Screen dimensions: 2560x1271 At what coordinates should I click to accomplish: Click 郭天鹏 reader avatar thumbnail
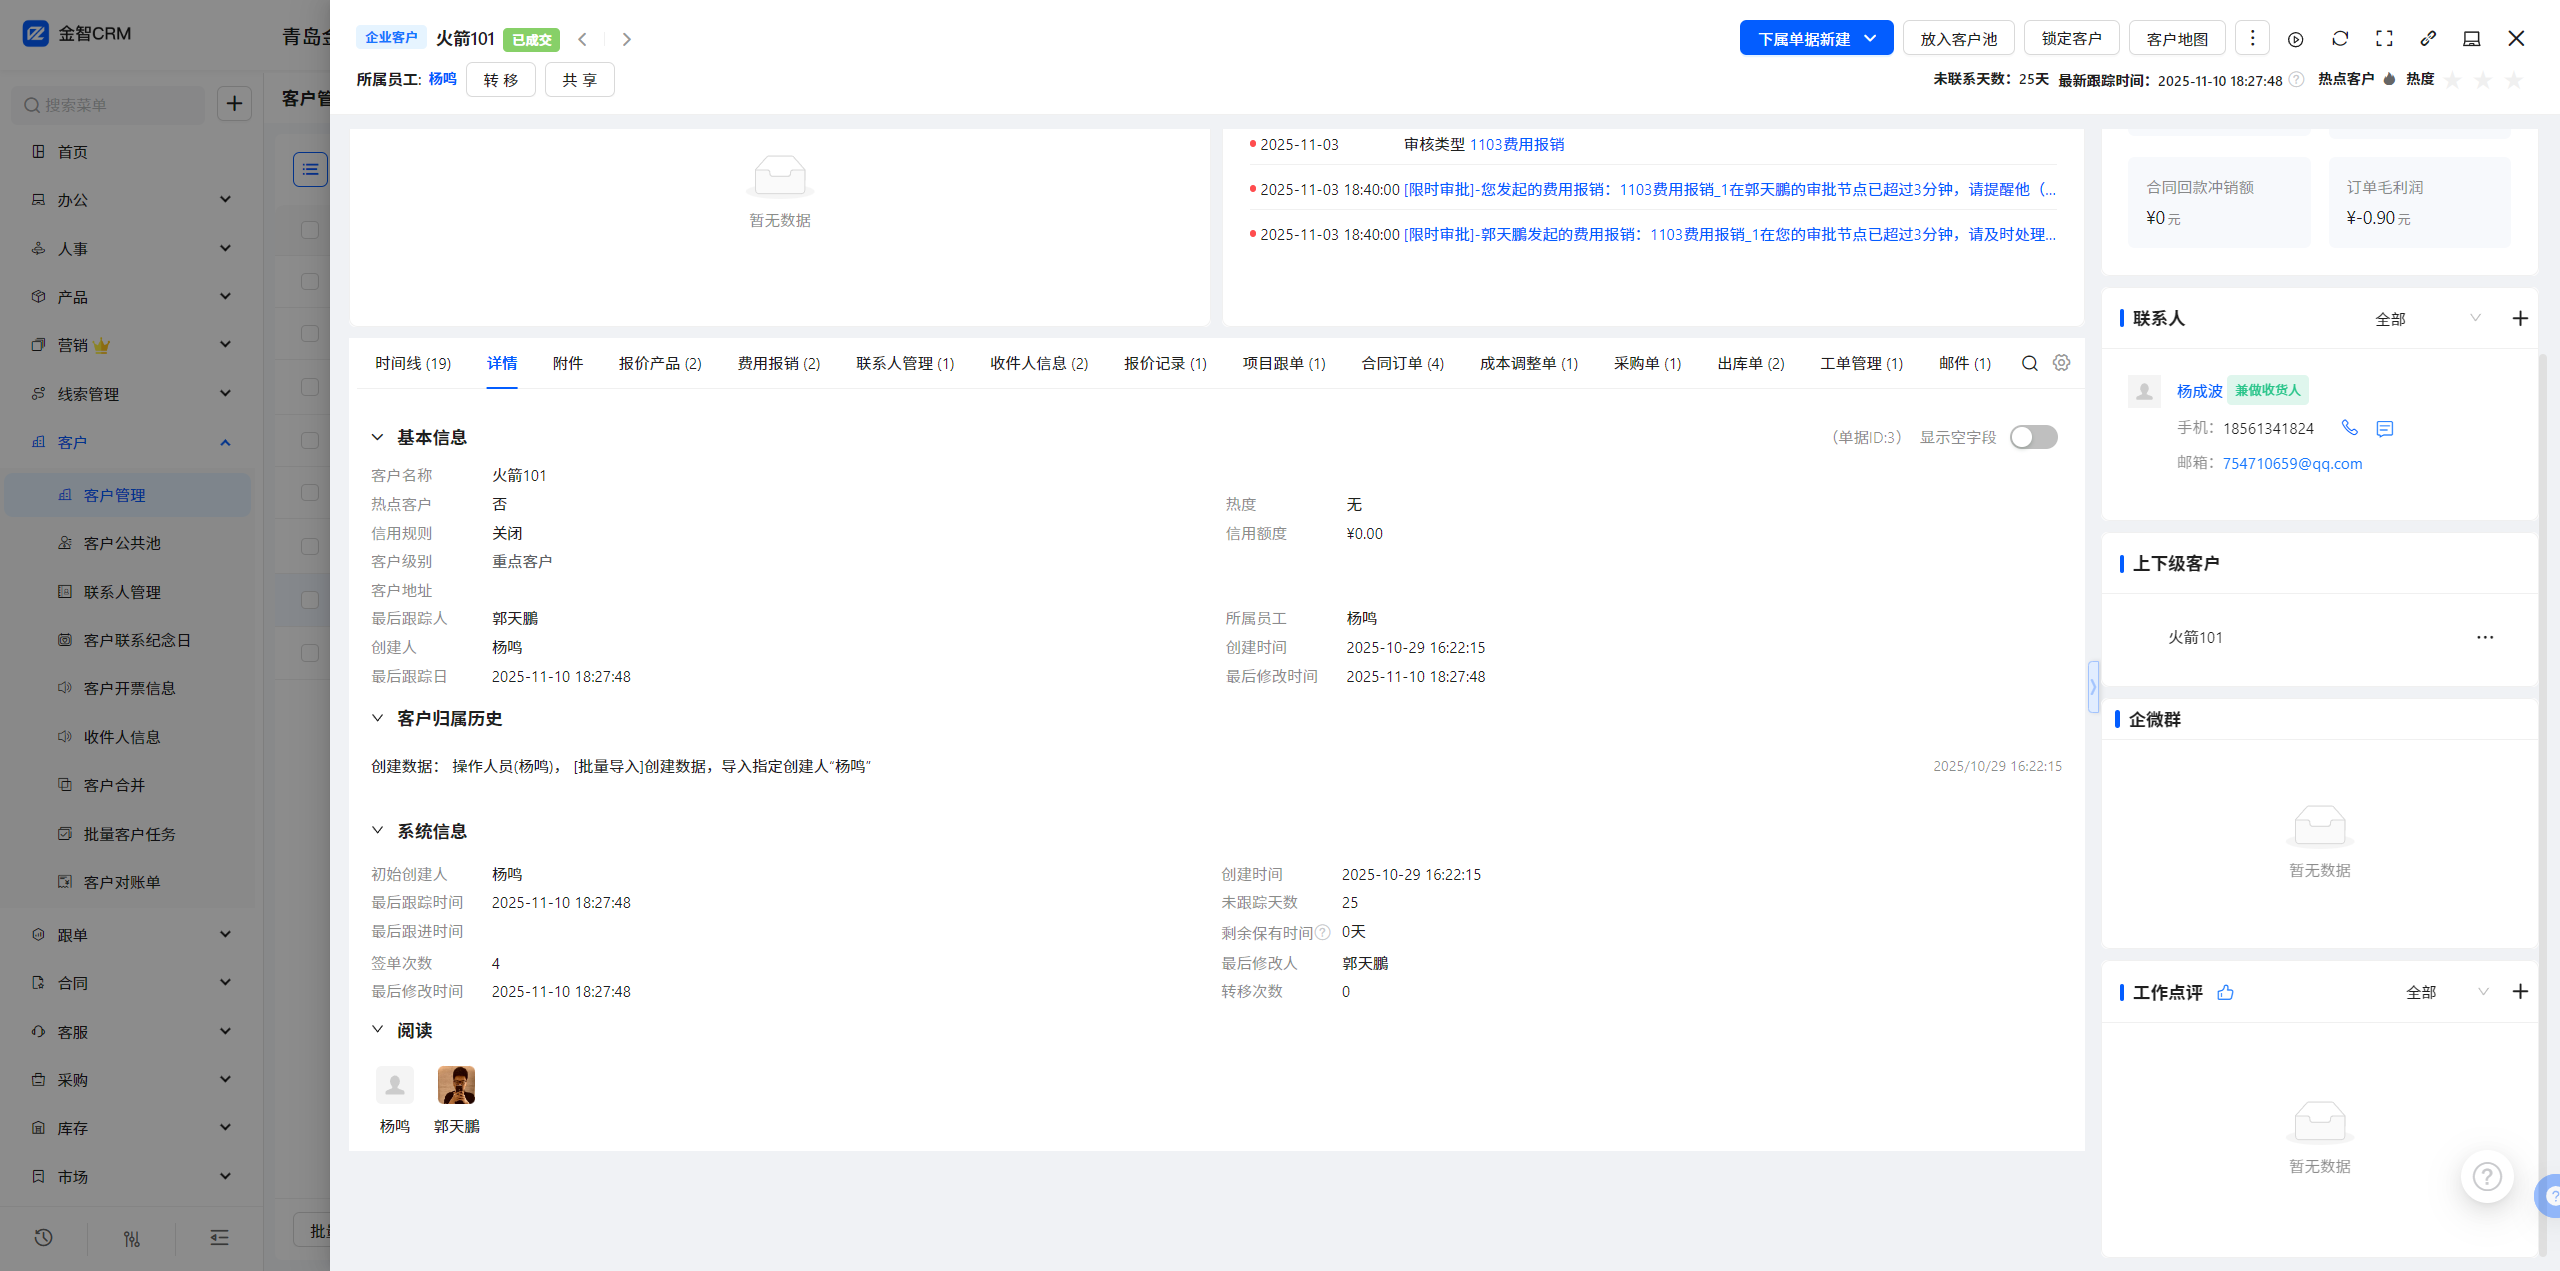(x=456, y=1085)
